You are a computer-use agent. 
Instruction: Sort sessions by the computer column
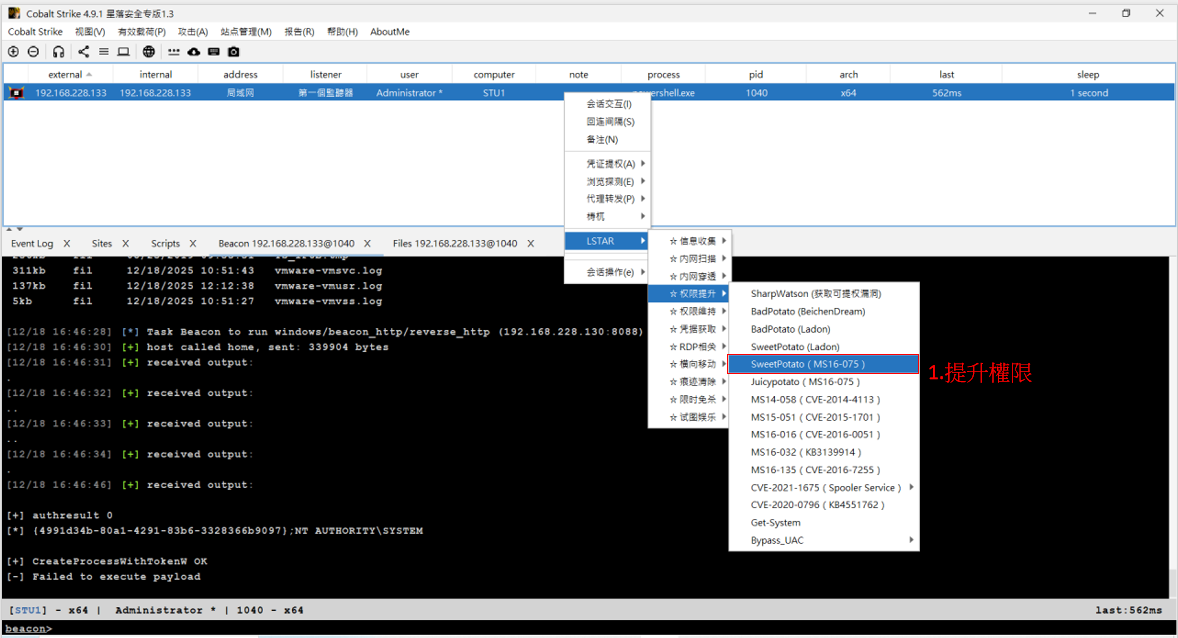click(494, 74)
